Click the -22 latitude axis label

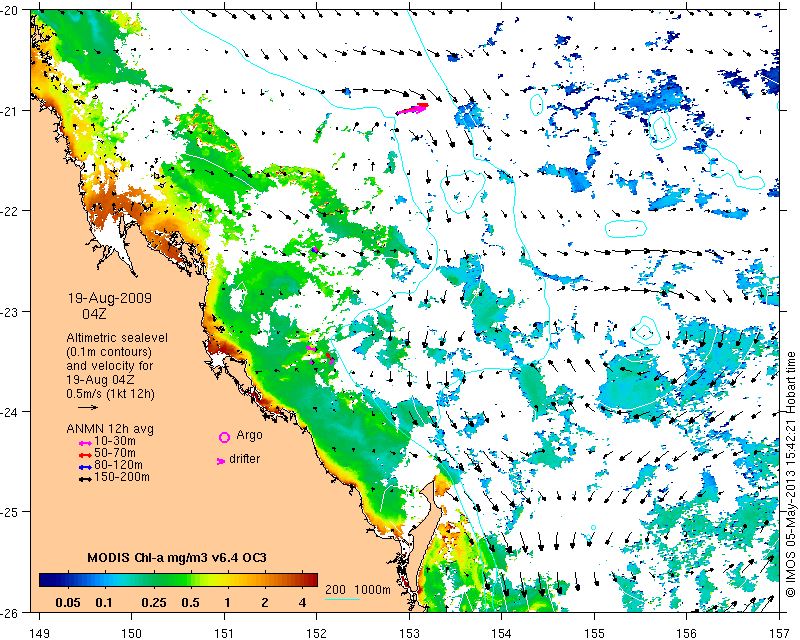tap(9, 211)
